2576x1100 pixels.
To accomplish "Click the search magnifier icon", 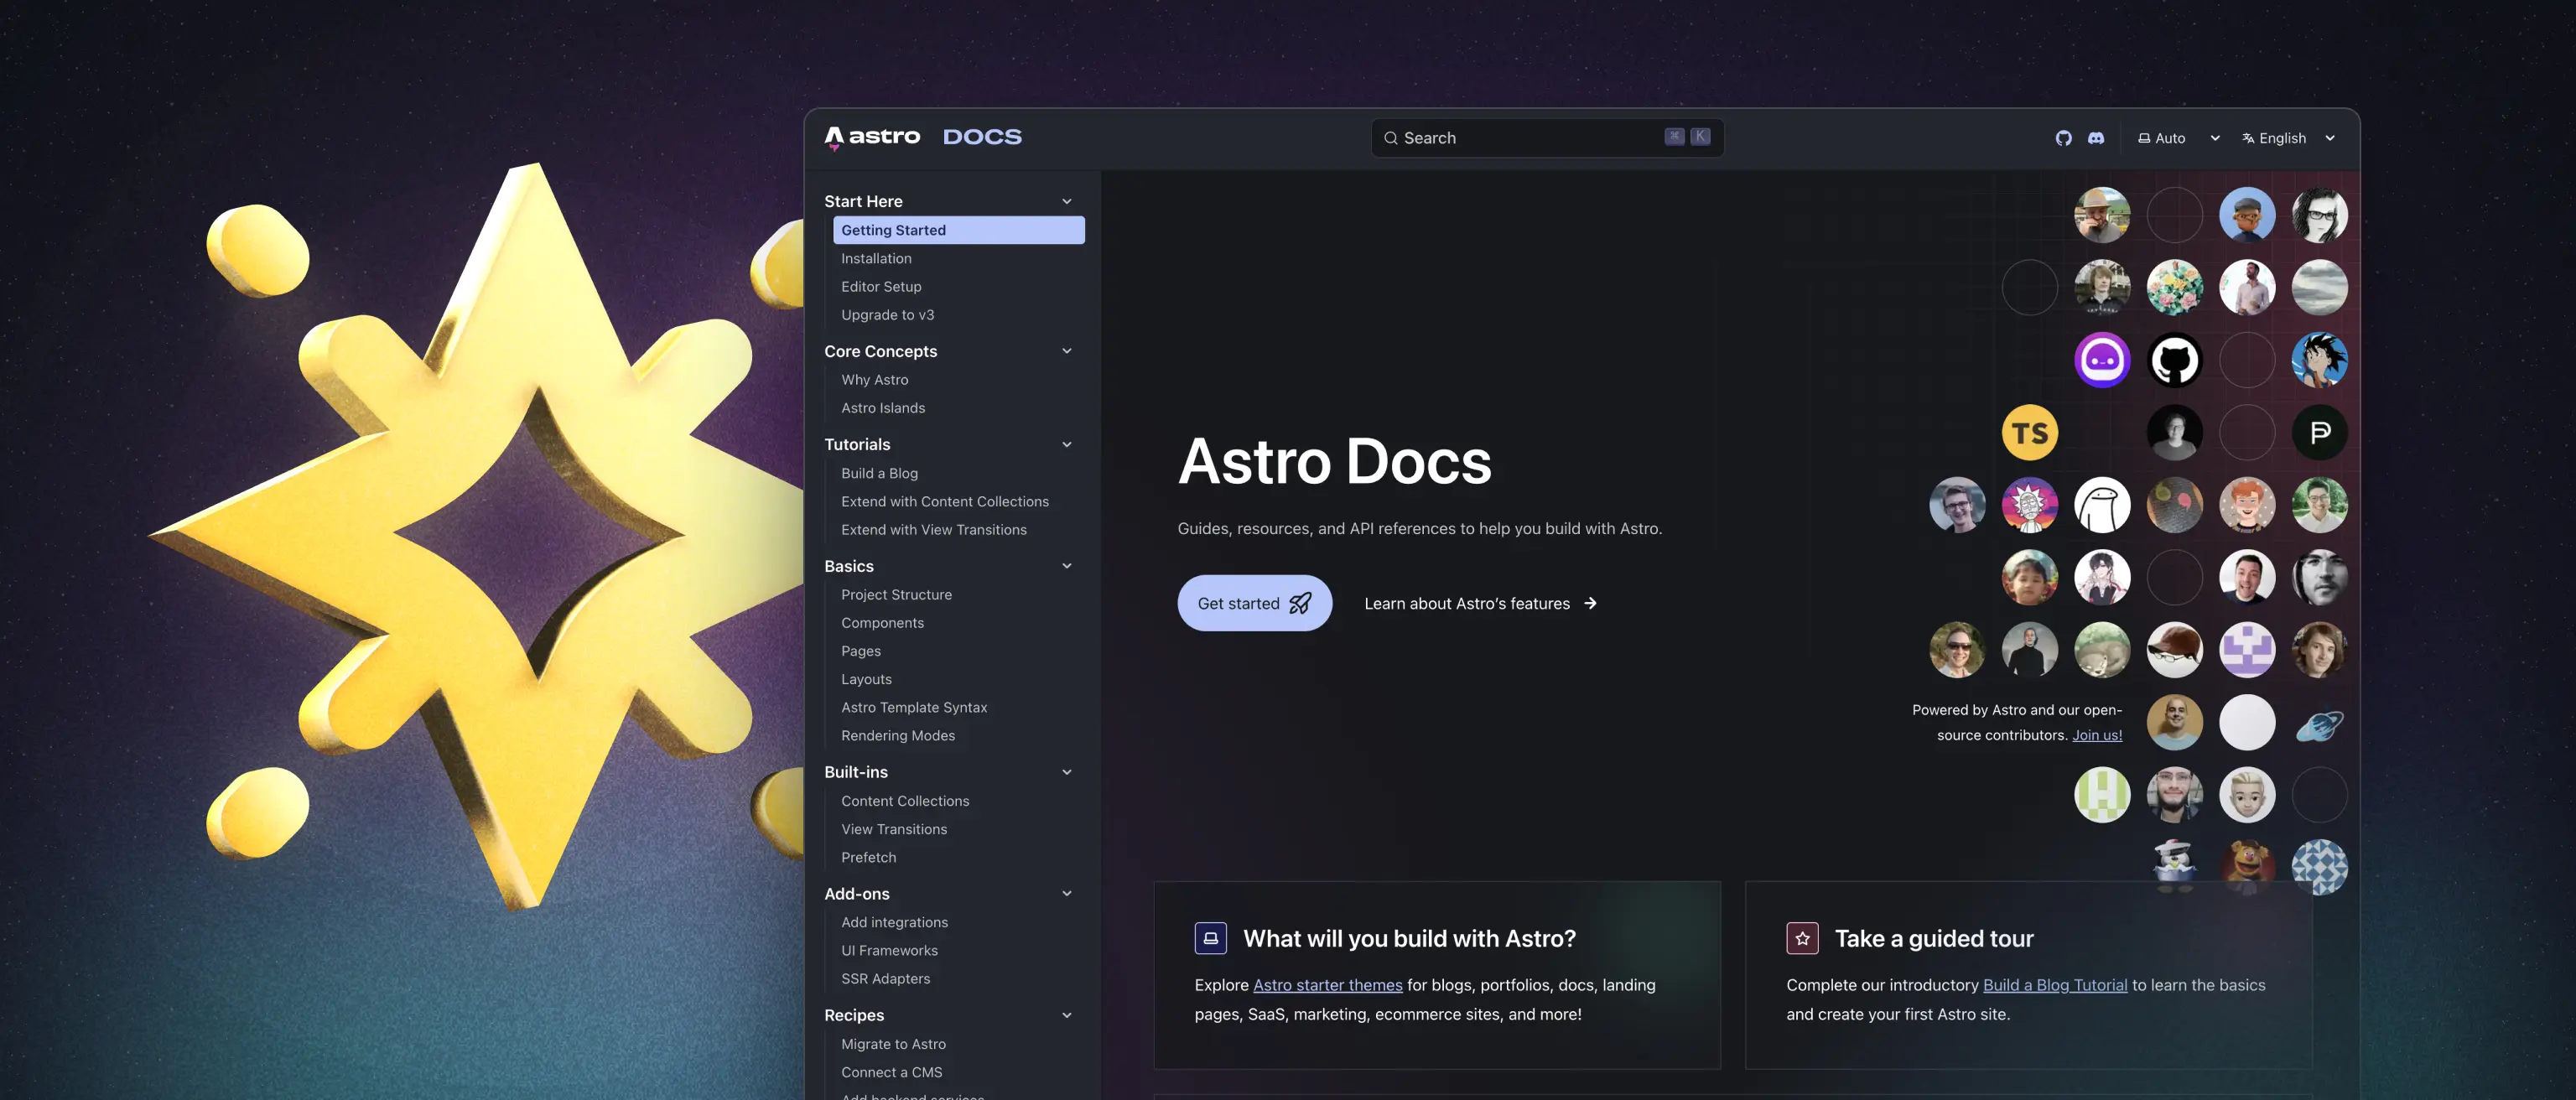I will (x=1391, y=138).
